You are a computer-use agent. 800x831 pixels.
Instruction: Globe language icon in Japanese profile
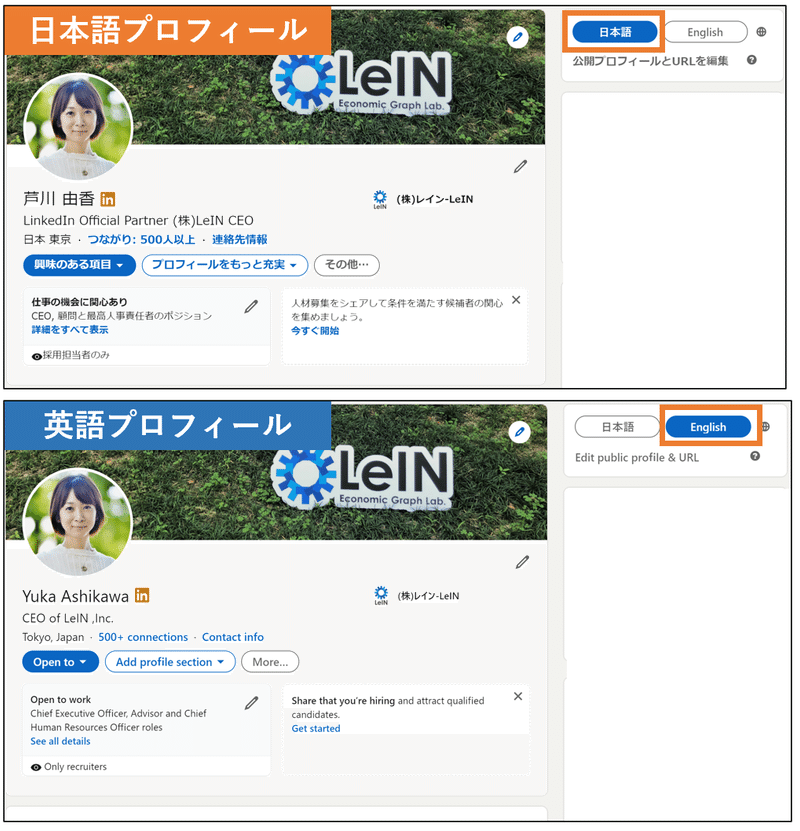761,32
